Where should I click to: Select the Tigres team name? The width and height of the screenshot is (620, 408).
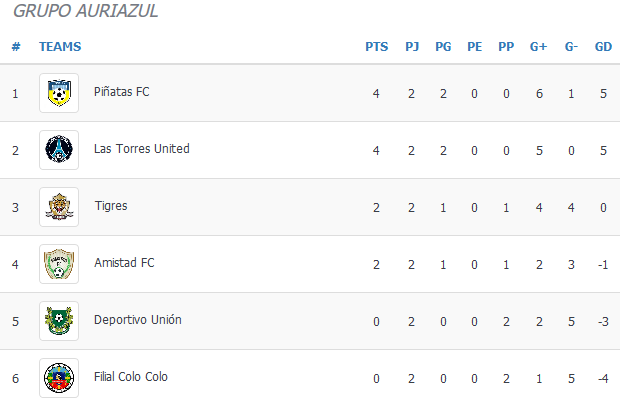click(111, 206)
